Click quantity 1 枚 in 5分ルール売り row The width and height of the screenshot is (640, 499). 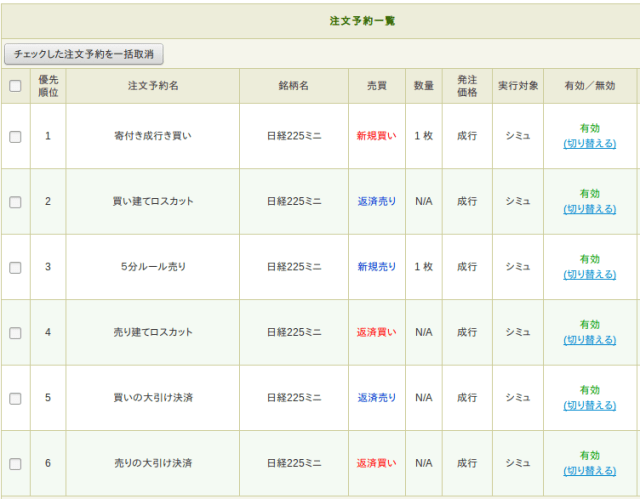pos(424,267)
